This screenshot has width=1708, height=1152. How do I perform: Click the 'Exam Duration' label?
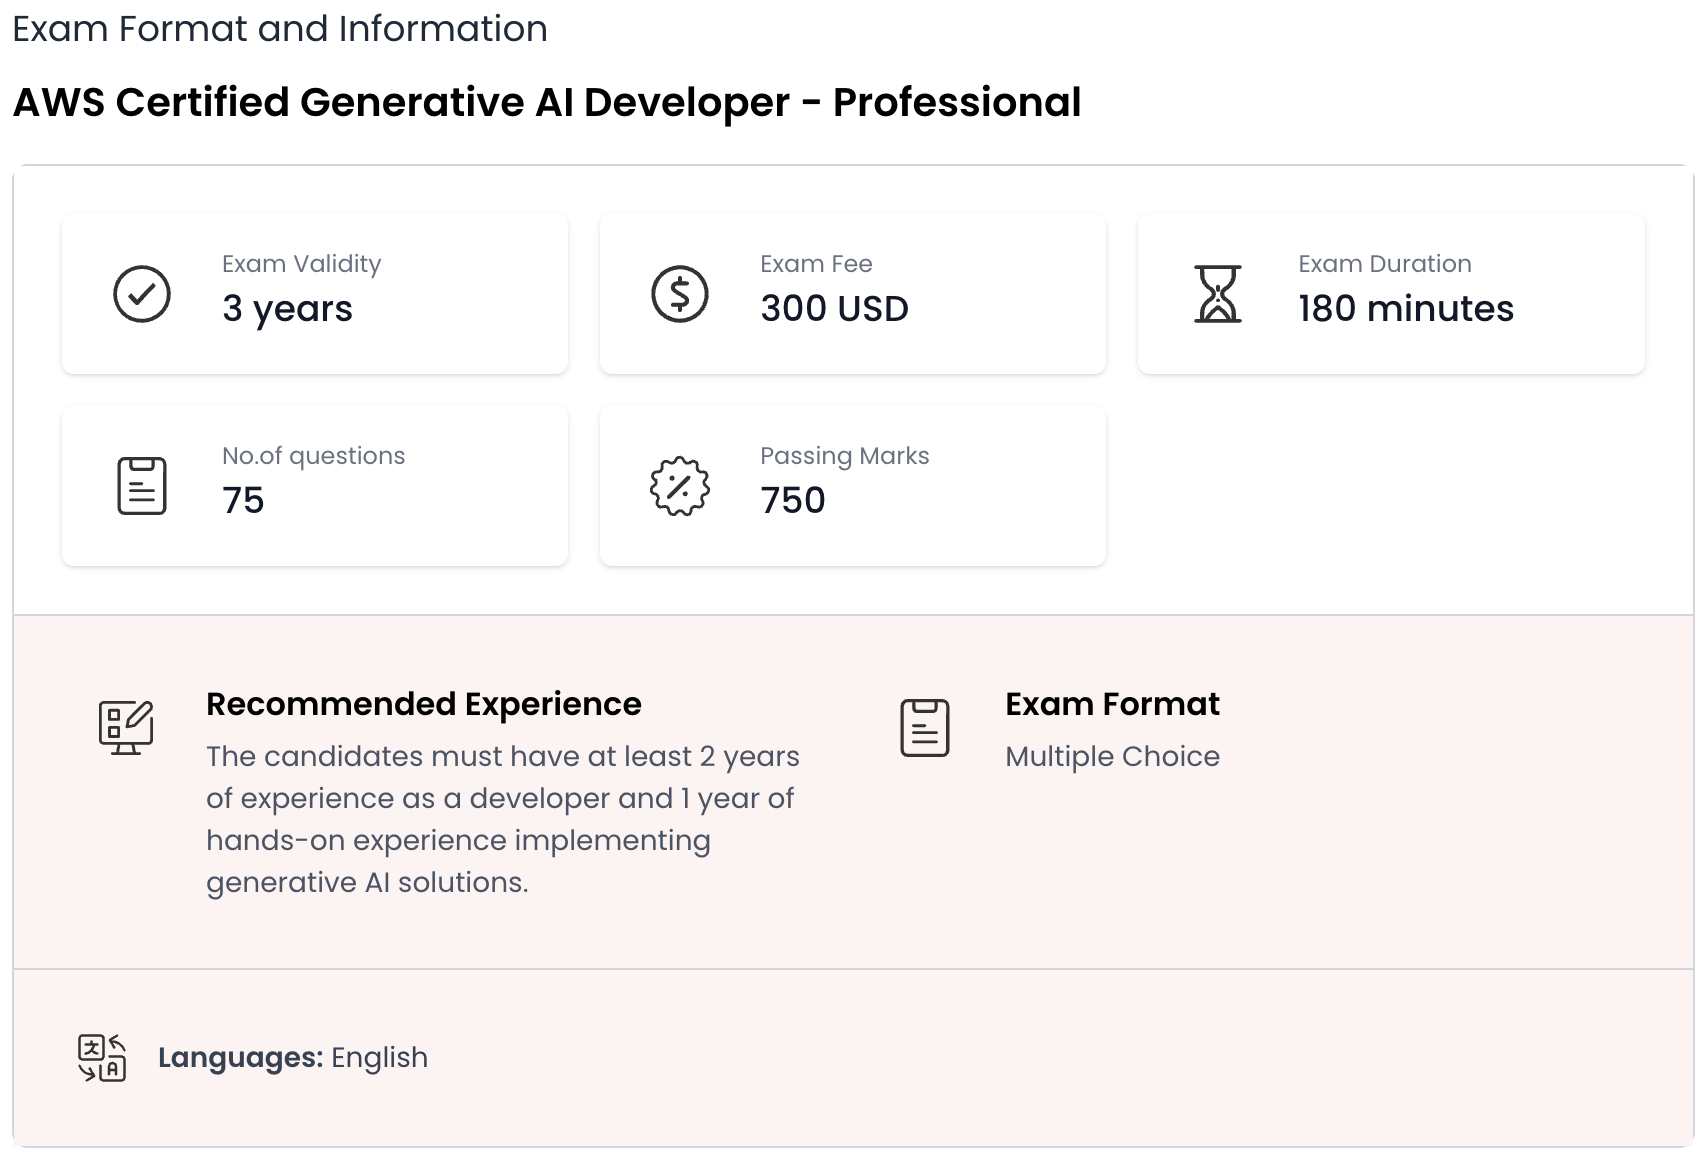click(1385, 264)
